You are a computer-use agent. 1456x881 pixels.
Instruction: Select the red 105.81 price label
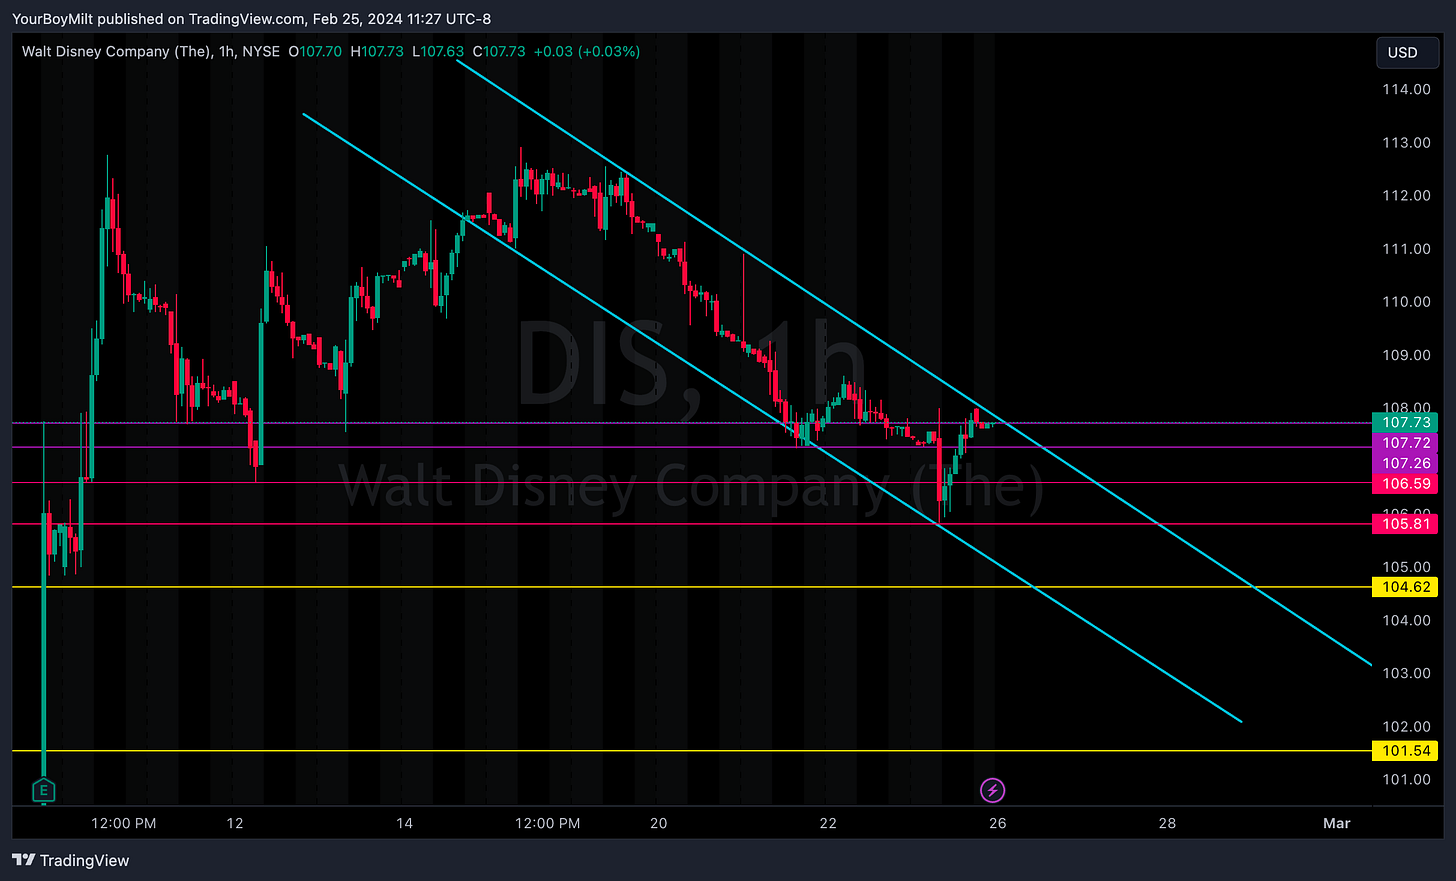tap(1405, 524)
